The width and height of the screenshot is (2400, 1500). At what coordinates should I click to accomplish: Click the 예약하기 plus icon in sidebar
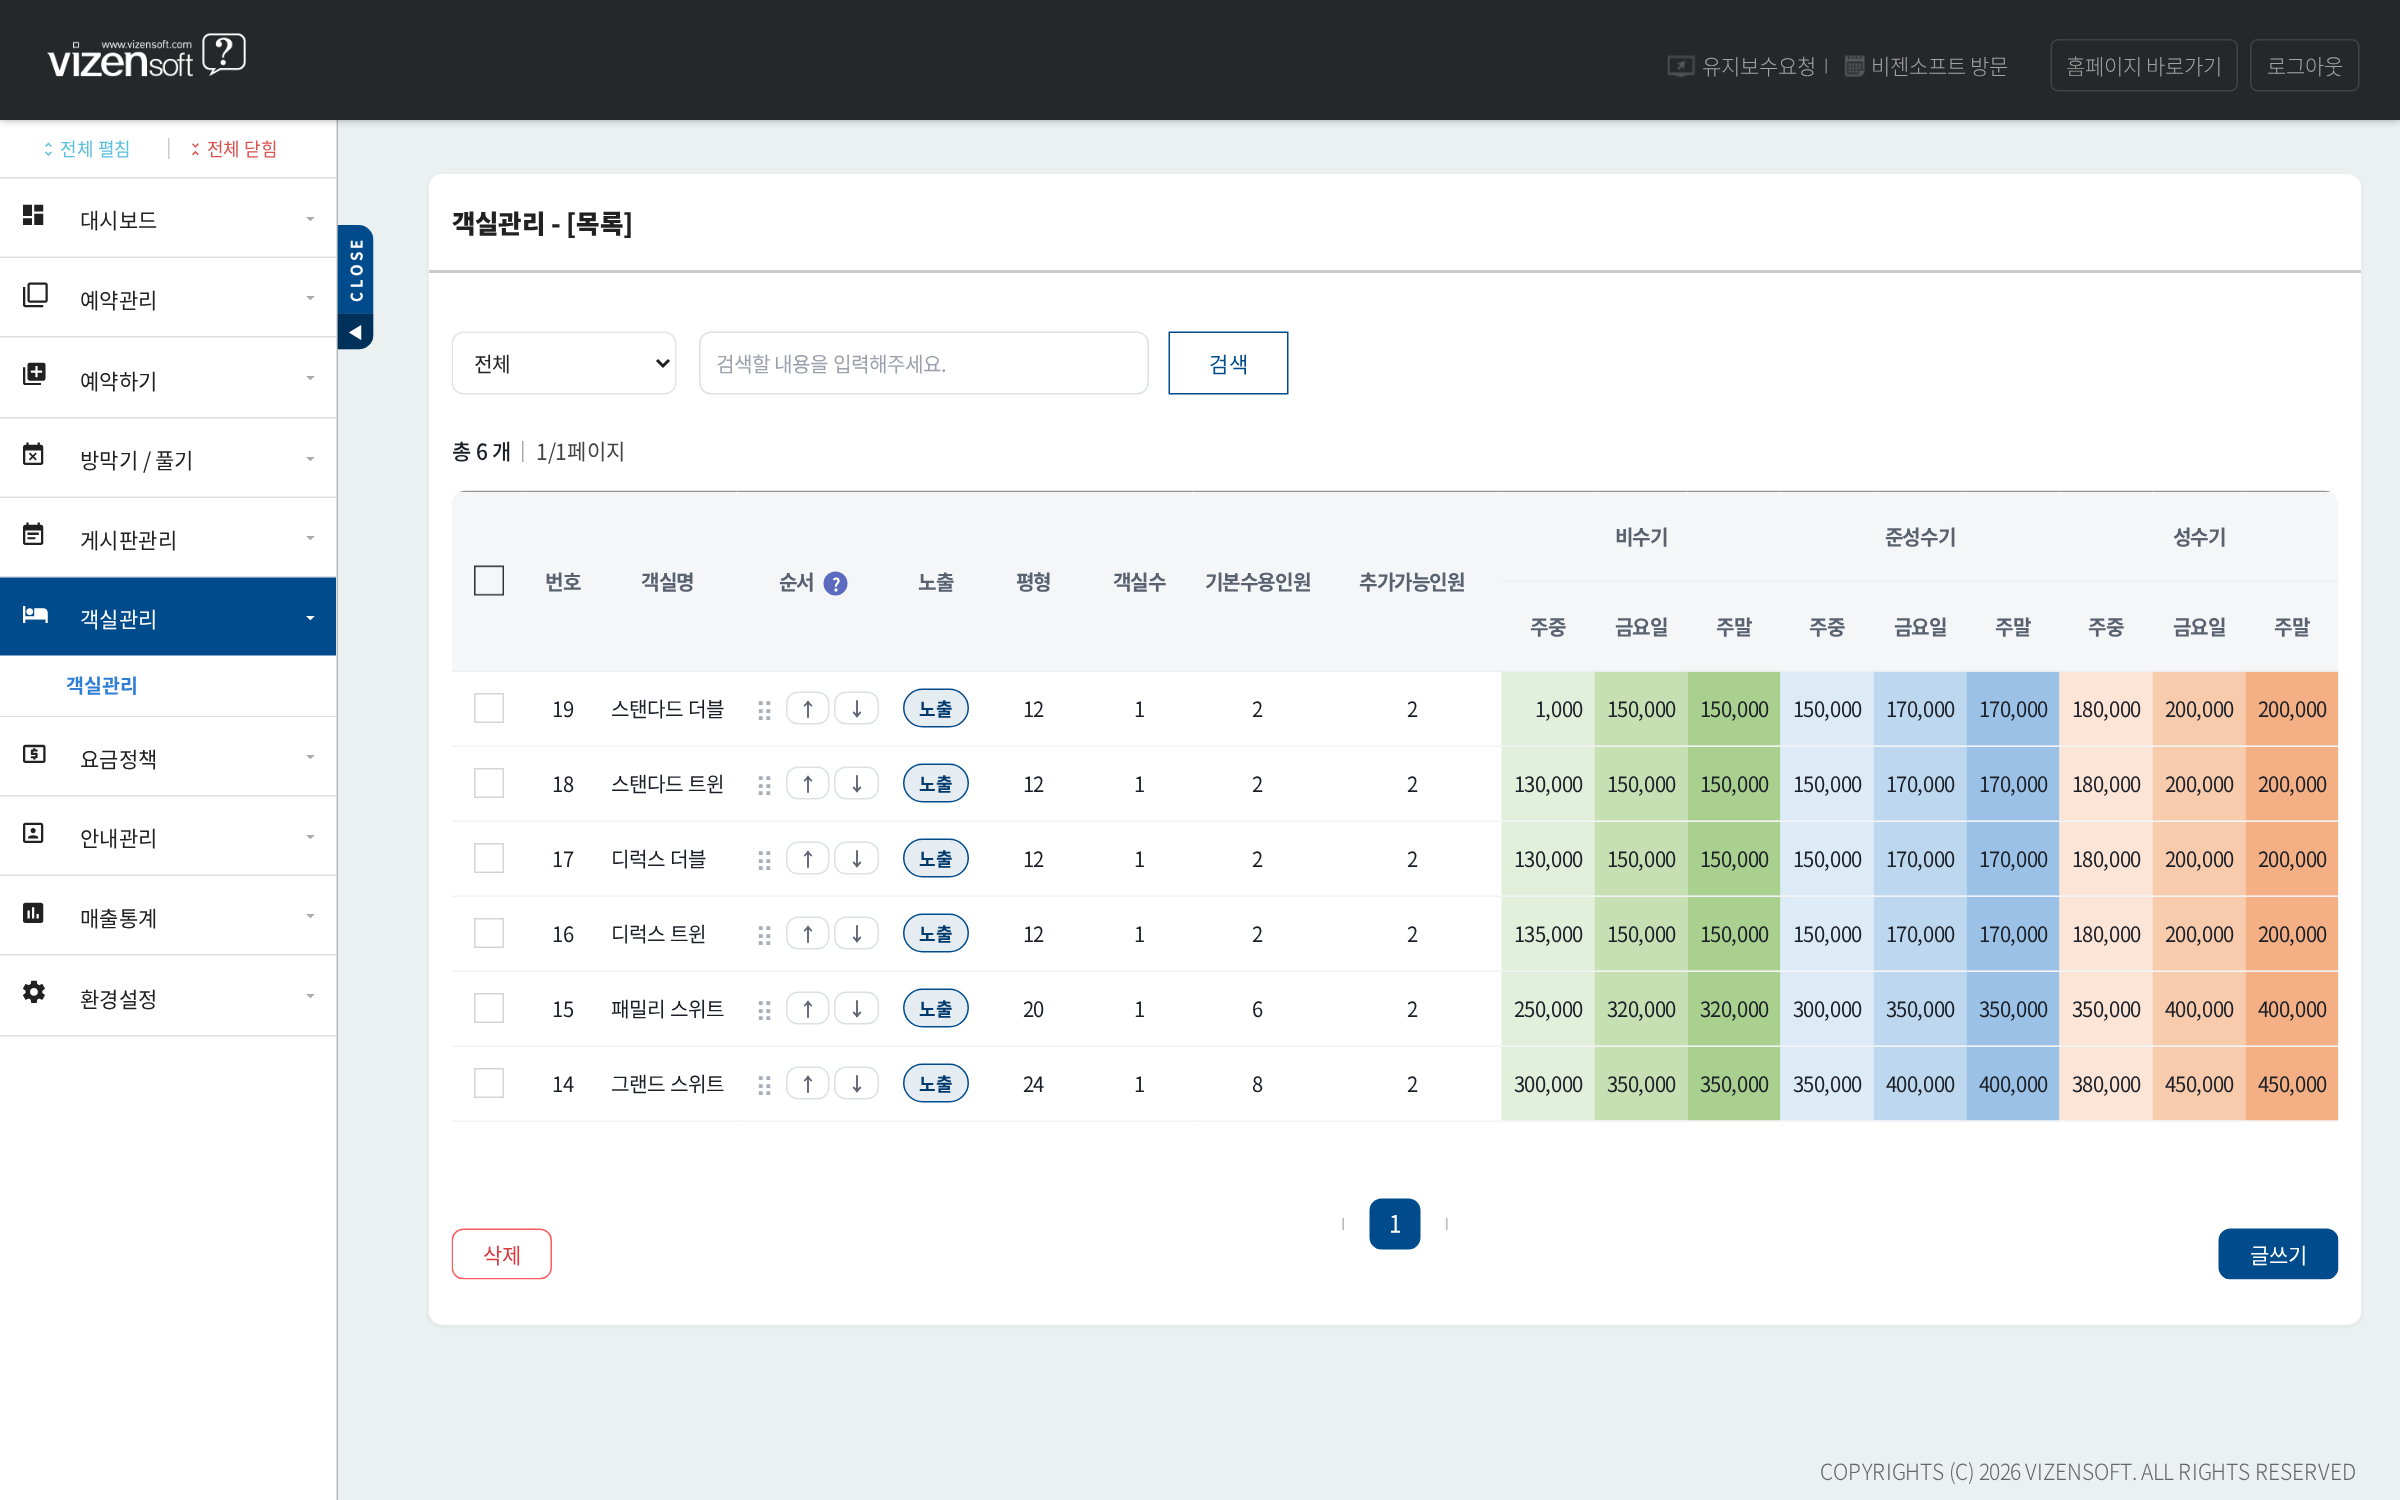34,374
